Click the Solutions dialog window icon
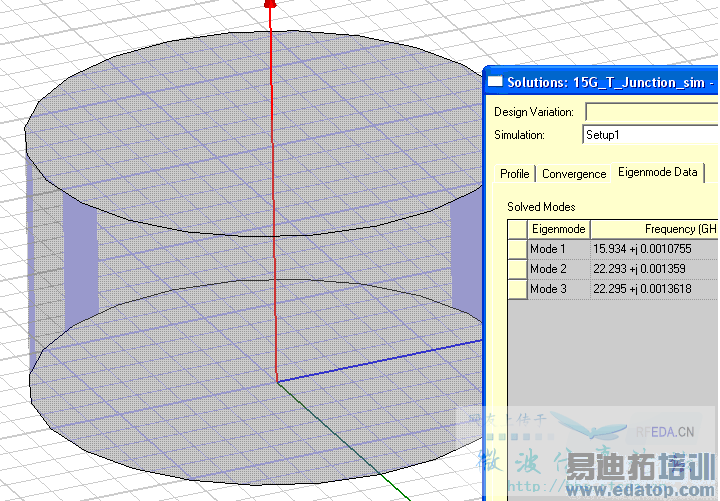 (x=495, y=82)
